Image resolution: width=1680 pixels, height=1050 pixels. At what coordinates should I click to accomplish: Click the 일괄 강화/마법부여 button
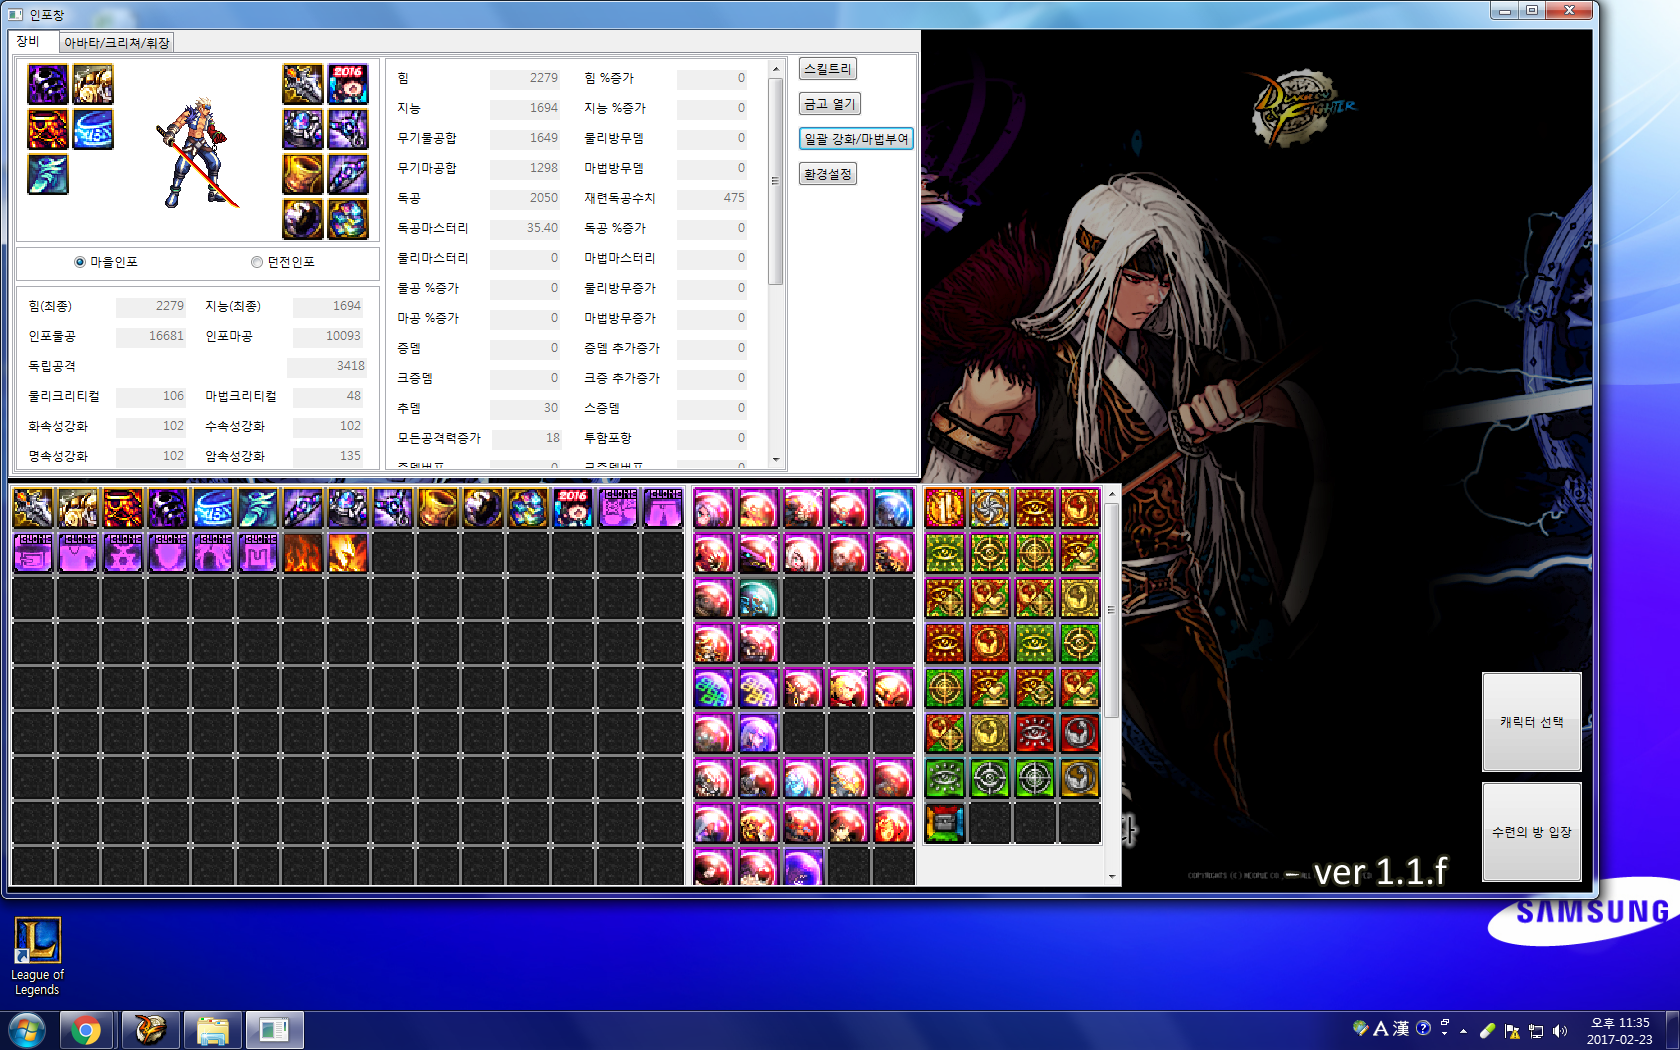point(856,139)
